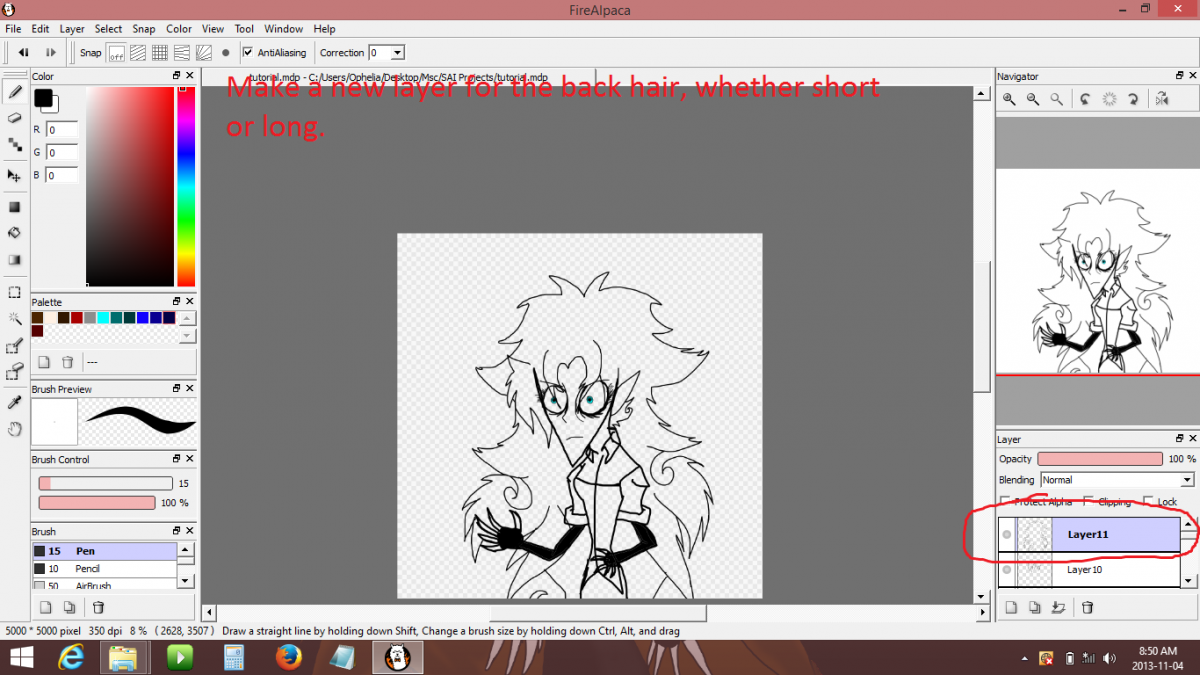Select the Eyedropper tool
Screen dimensions: 1200x675
click(15, 402)
